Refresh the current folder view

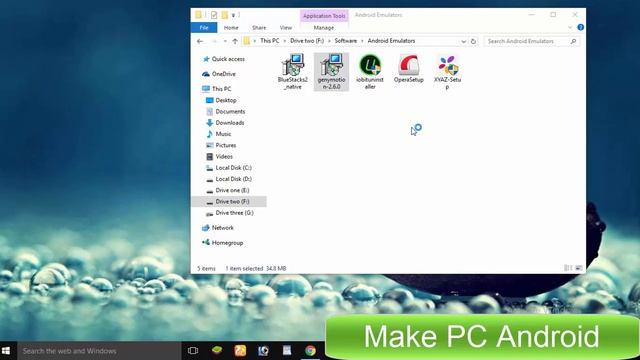(473, 41)
